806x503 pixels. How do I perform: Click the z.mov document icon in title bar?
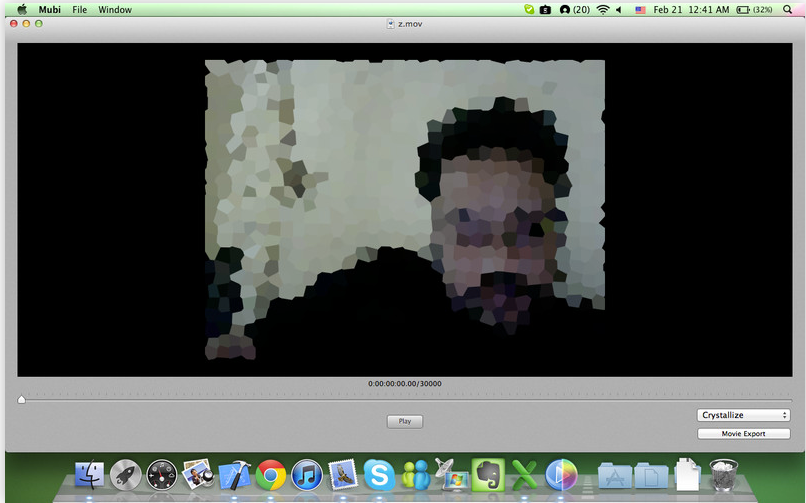[390, 24]
